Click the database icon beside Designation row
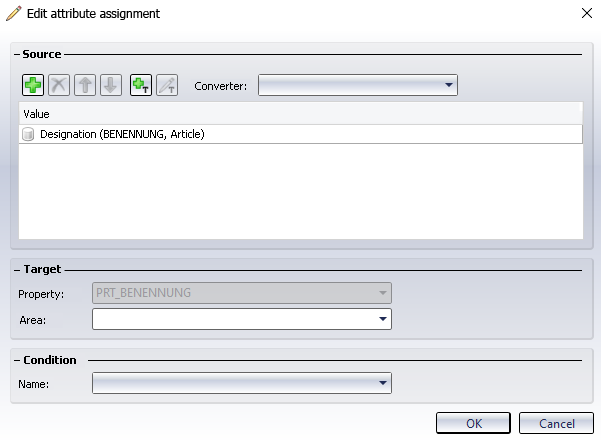Viewport: 601px width, 440px height. [28, 135]
